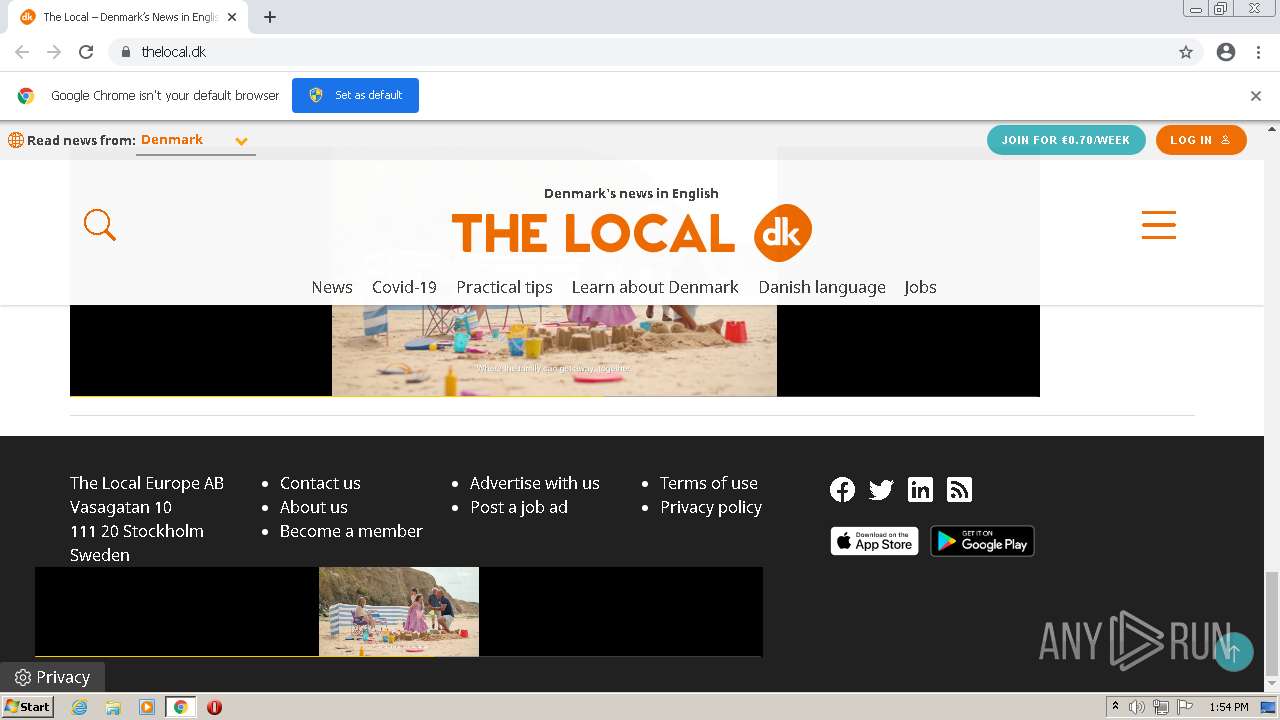Click the action center flag tray icon

coord(1185,707)
